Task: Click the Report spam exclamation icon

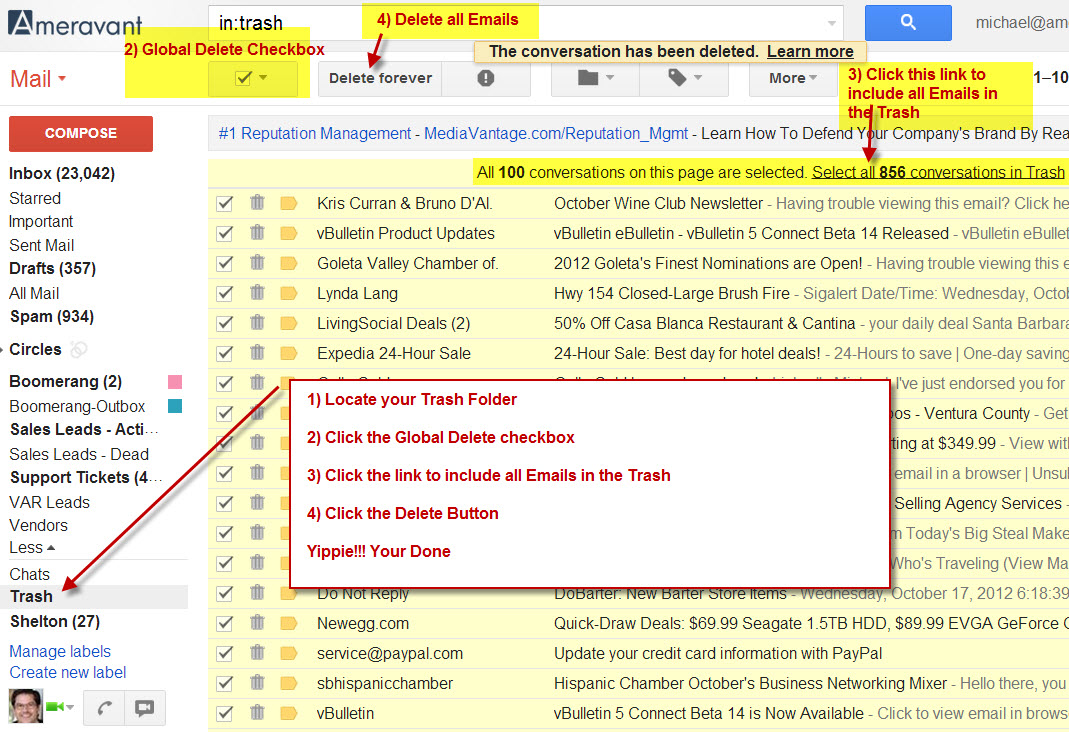Action: (x=486, y=78)
